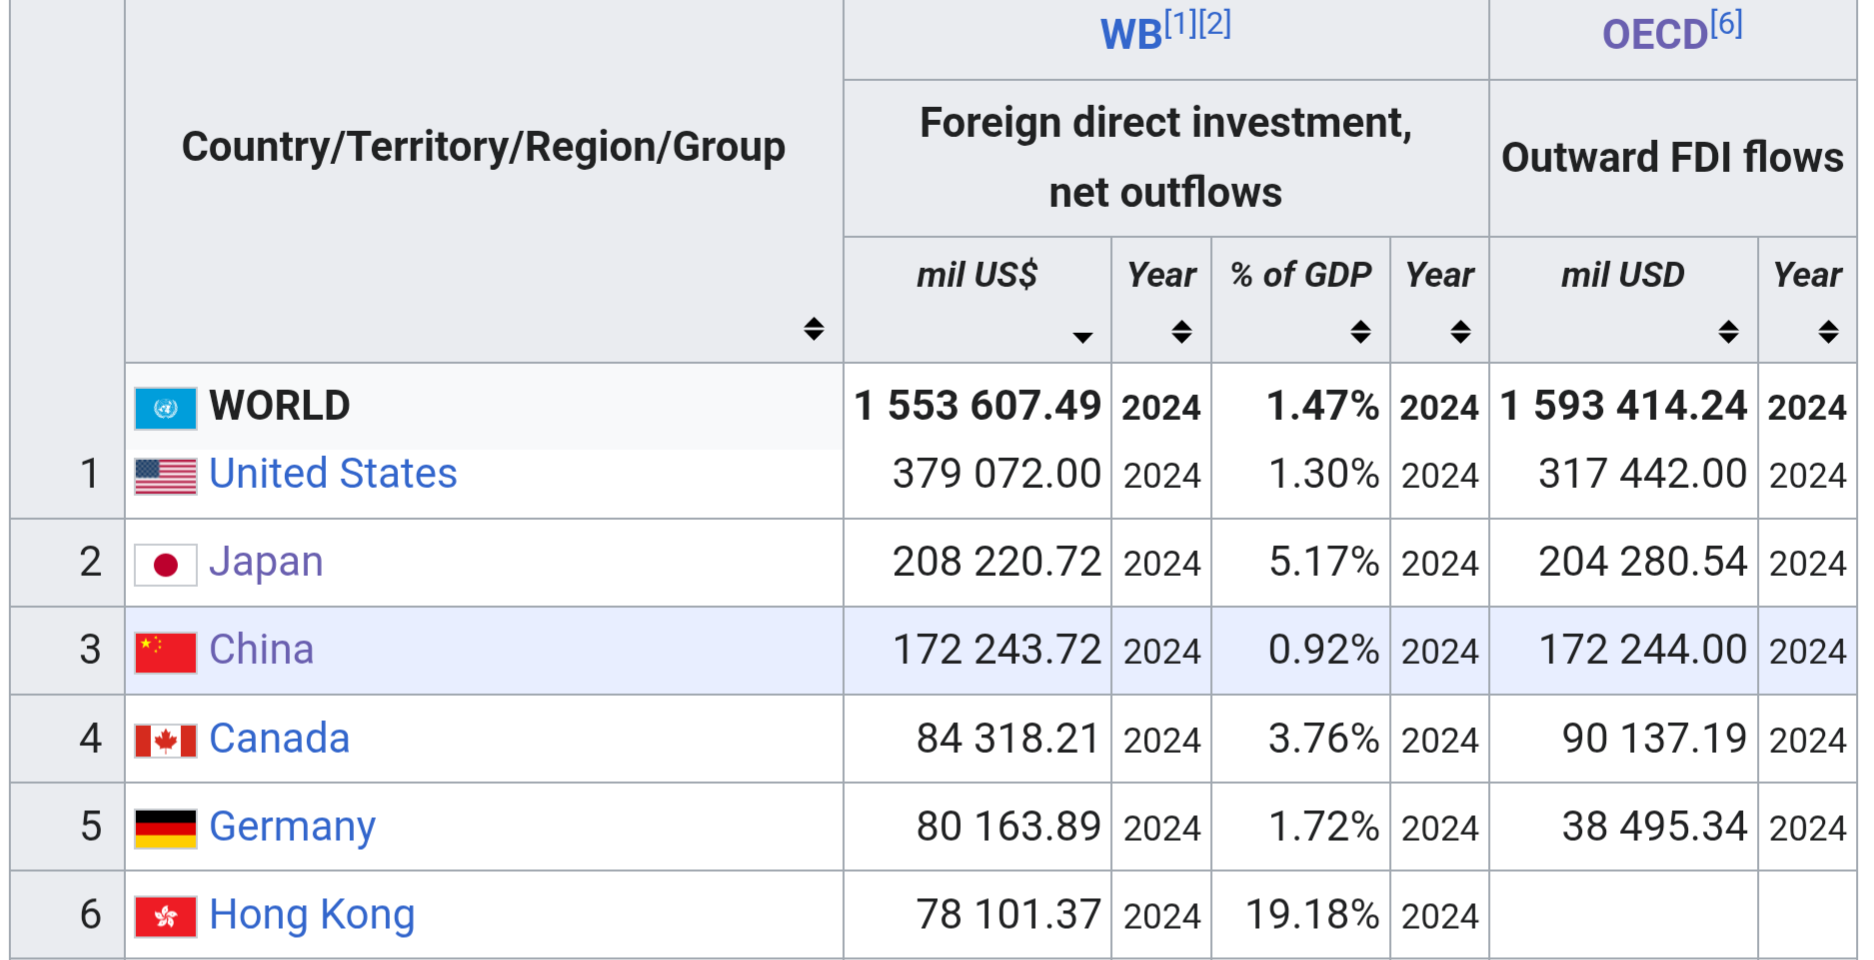Go to the Japan article link
Image resolution: width=1874 pixels, height=960 pixels.
pos(266,562)
